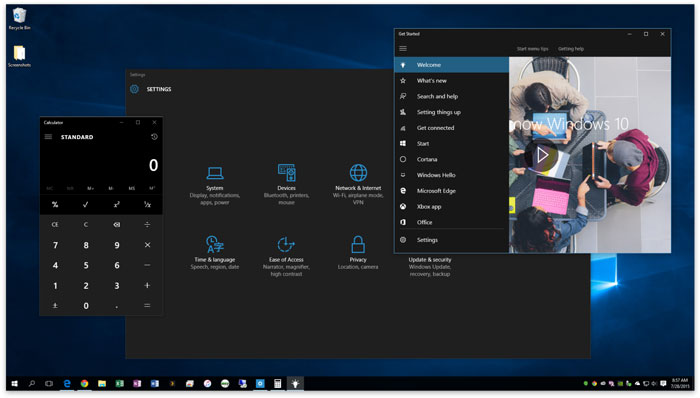Click the decimal point key in Calculator
This screenshot has height=398, width=700.
117,306
